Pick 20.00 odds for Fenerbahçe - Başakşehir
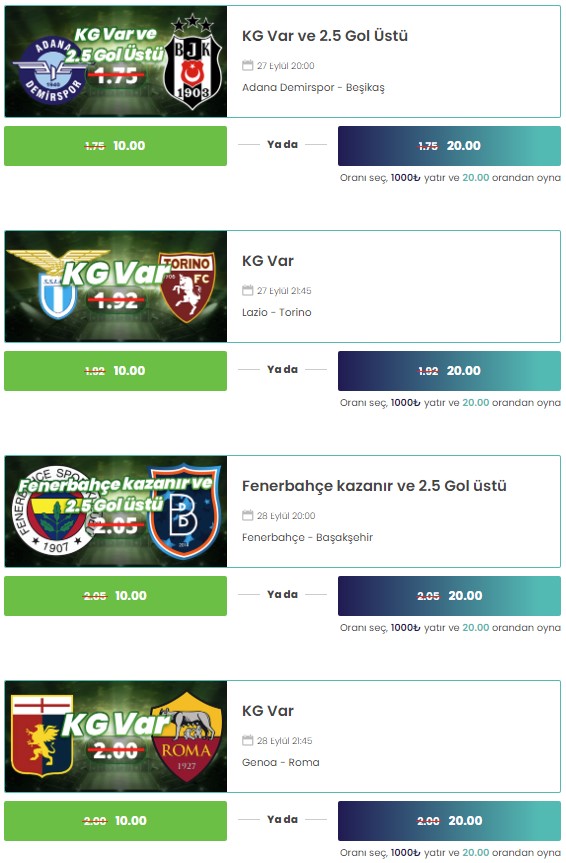Image resolution: width=566 pixels, height=863 pixels. [449, 596]
